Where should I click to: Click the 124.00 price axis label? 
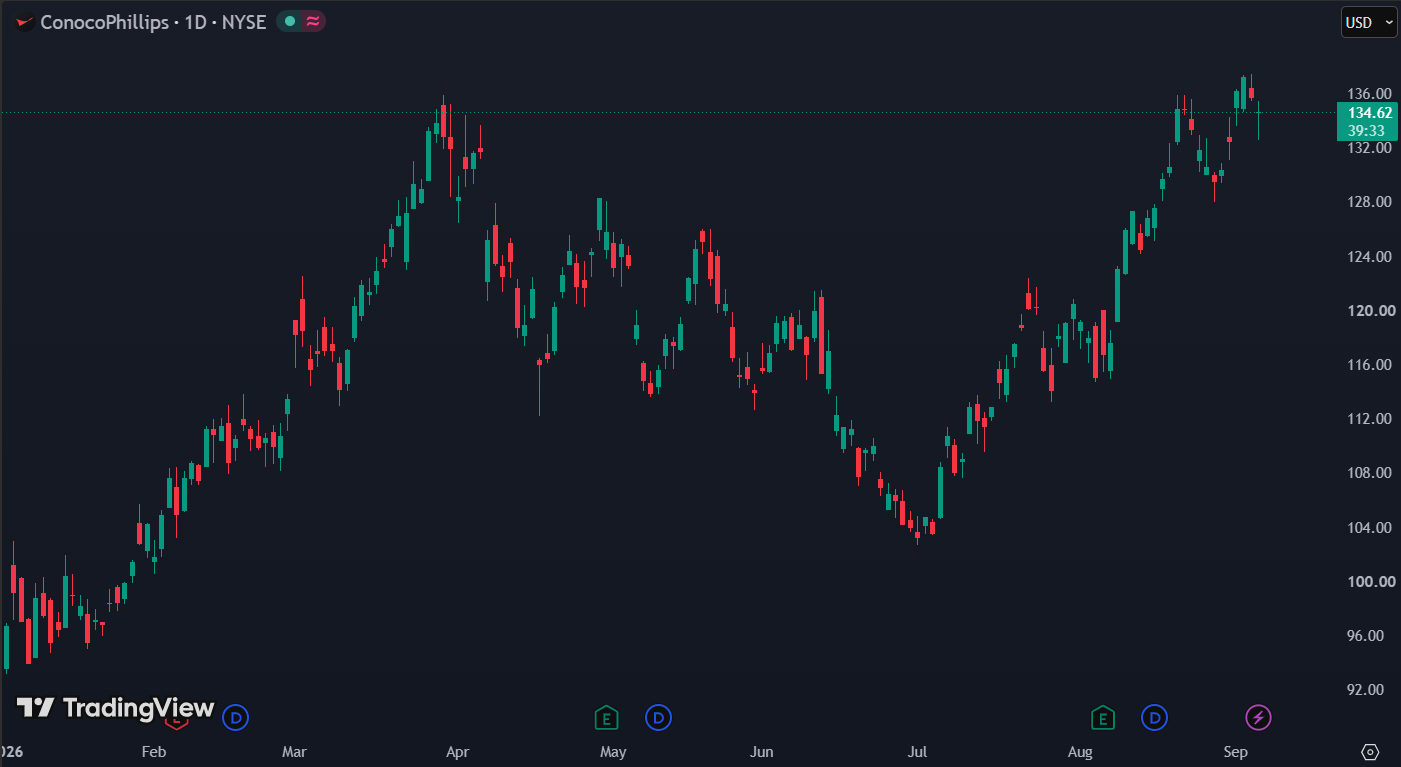pyautogui.click(x=1370, y=256)
